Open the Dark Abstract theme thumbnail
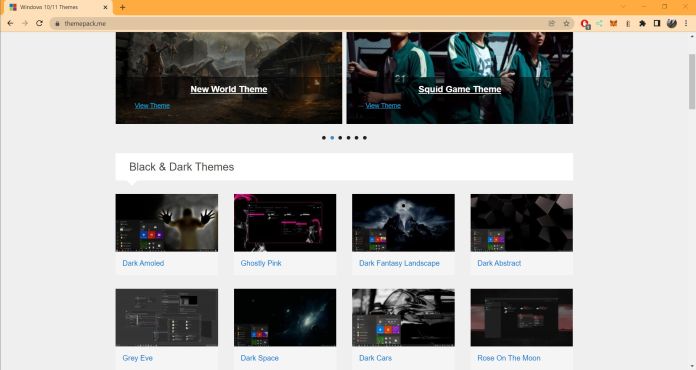The image size is (696, 370). pos(522,223)
